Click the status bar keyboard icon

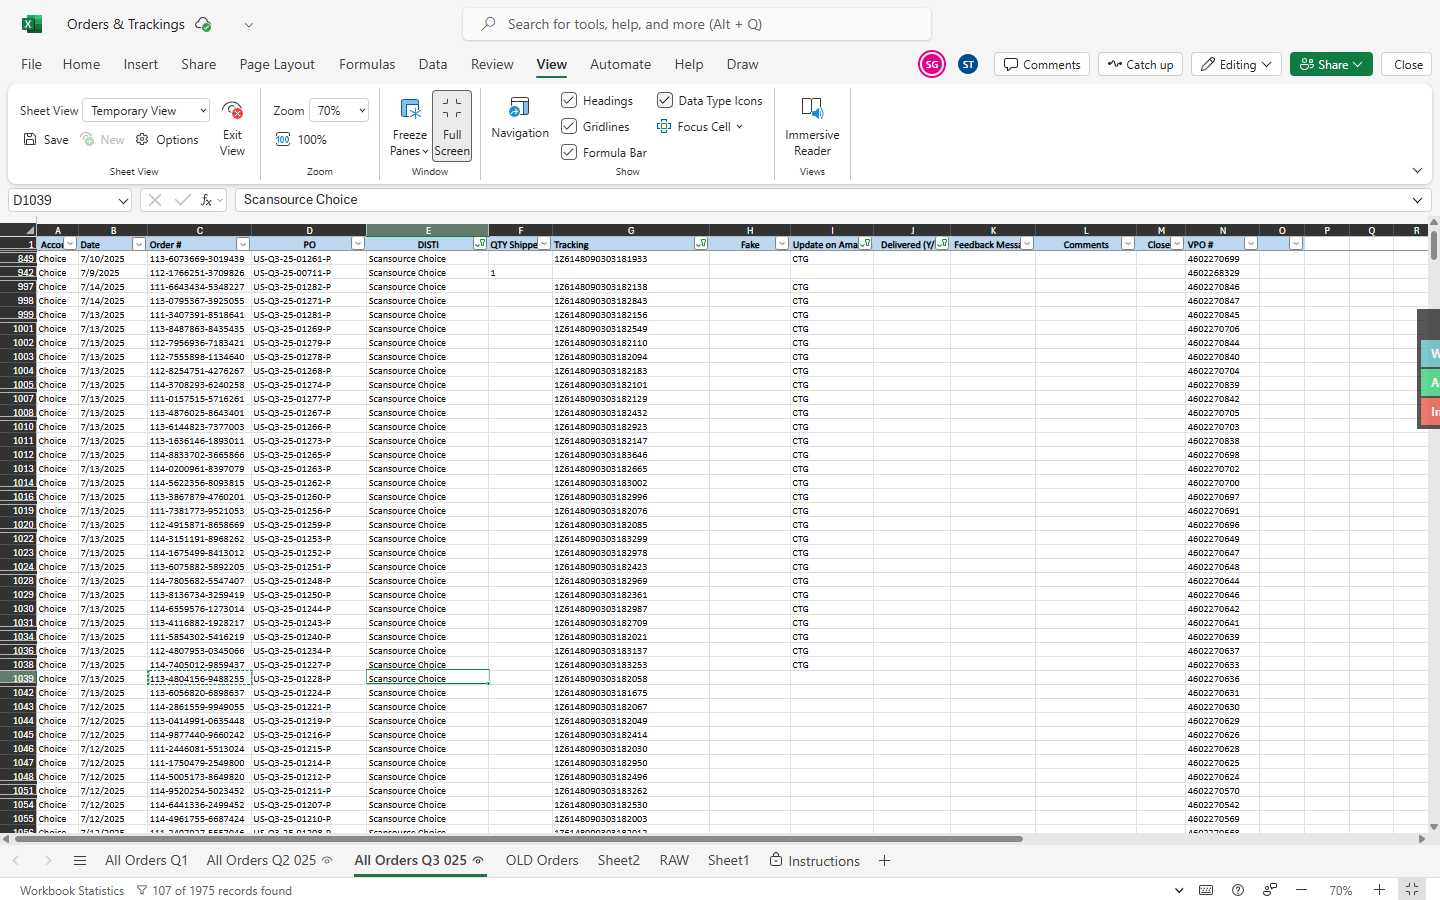click(1206, 890)
